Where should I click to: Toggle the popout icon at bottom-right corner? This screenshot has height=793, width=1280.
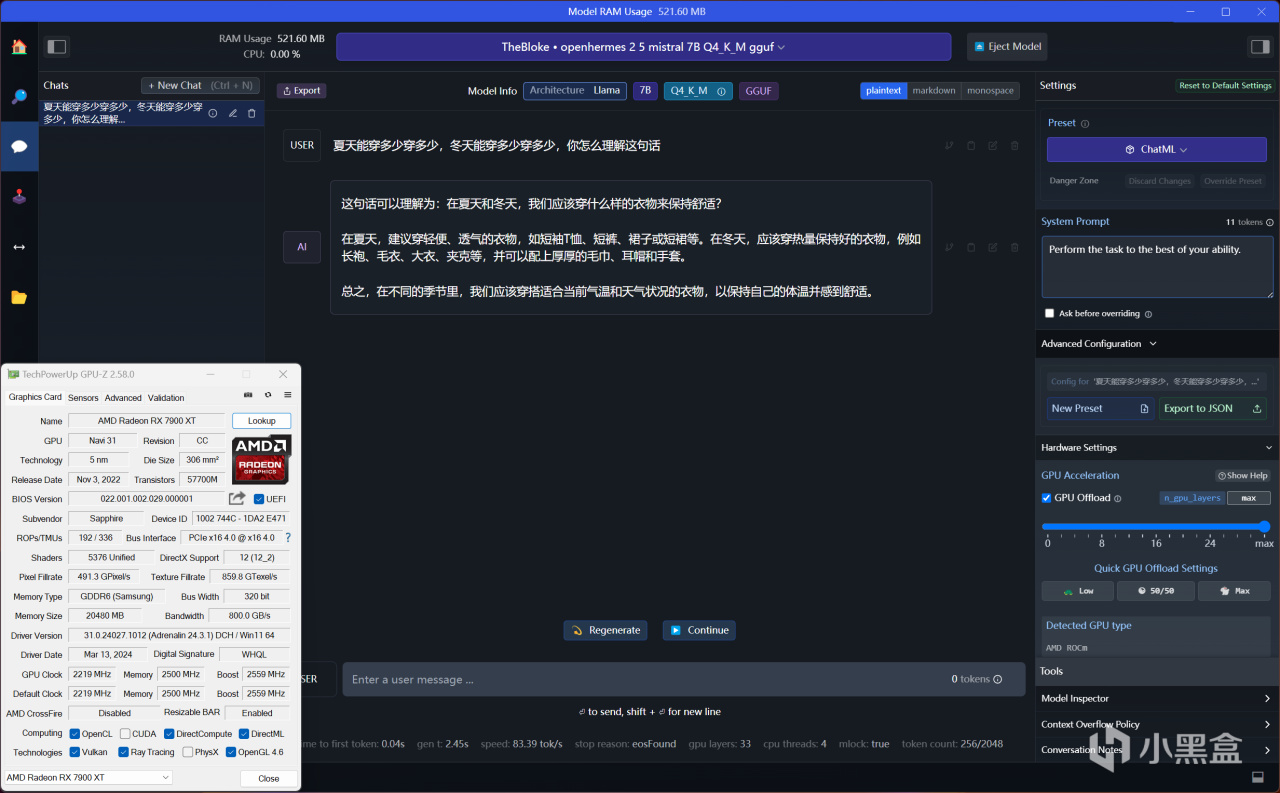coord(1258,778)
